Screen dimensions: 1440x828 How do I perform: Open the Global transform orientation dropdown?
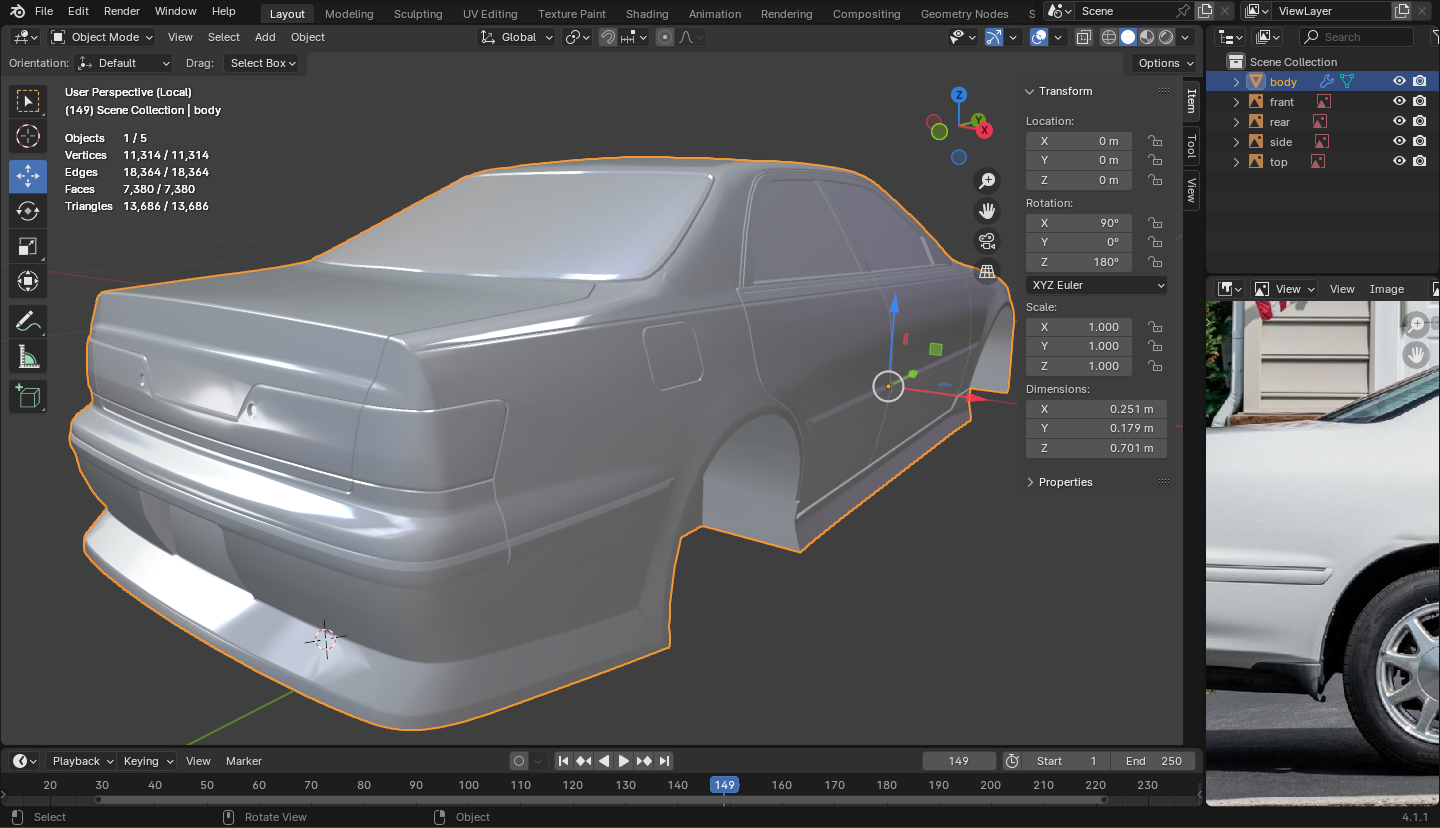click(516, 37)
